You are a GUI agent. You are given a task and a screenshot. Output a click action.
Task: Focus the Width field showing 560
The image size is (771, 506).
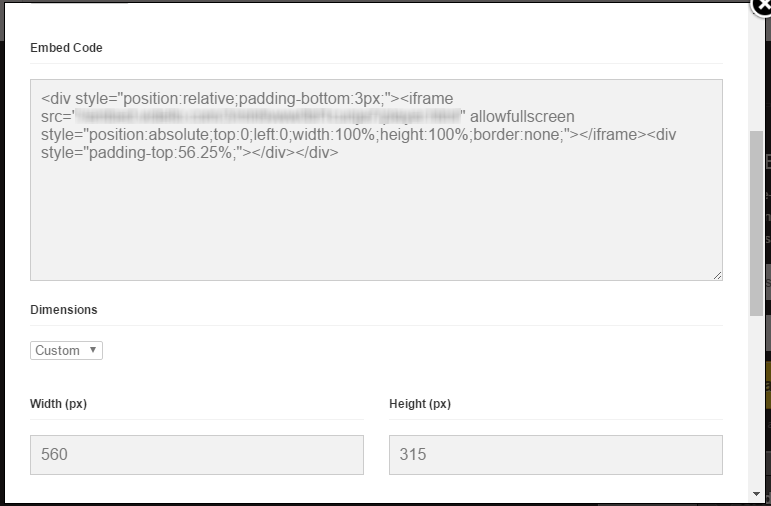click(x=197, y=455)
